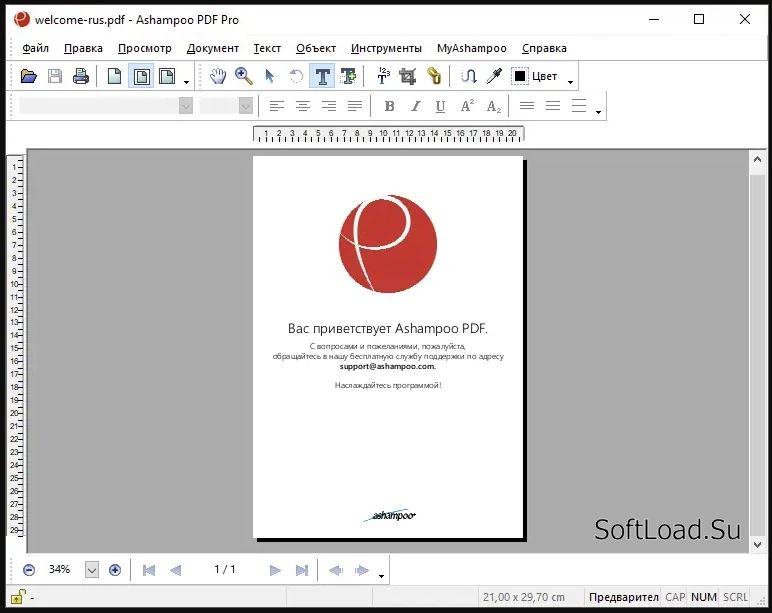The height and width of the screenshot is (613, 772).
Task: Click scroll down arrow on vertical scrollbar
Action: pos(757,544)
